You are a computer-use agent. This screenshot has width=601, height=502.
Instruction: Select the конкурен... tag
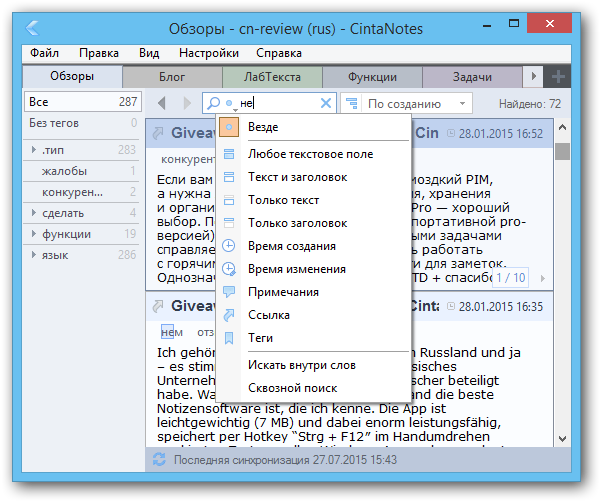(82, 192)
